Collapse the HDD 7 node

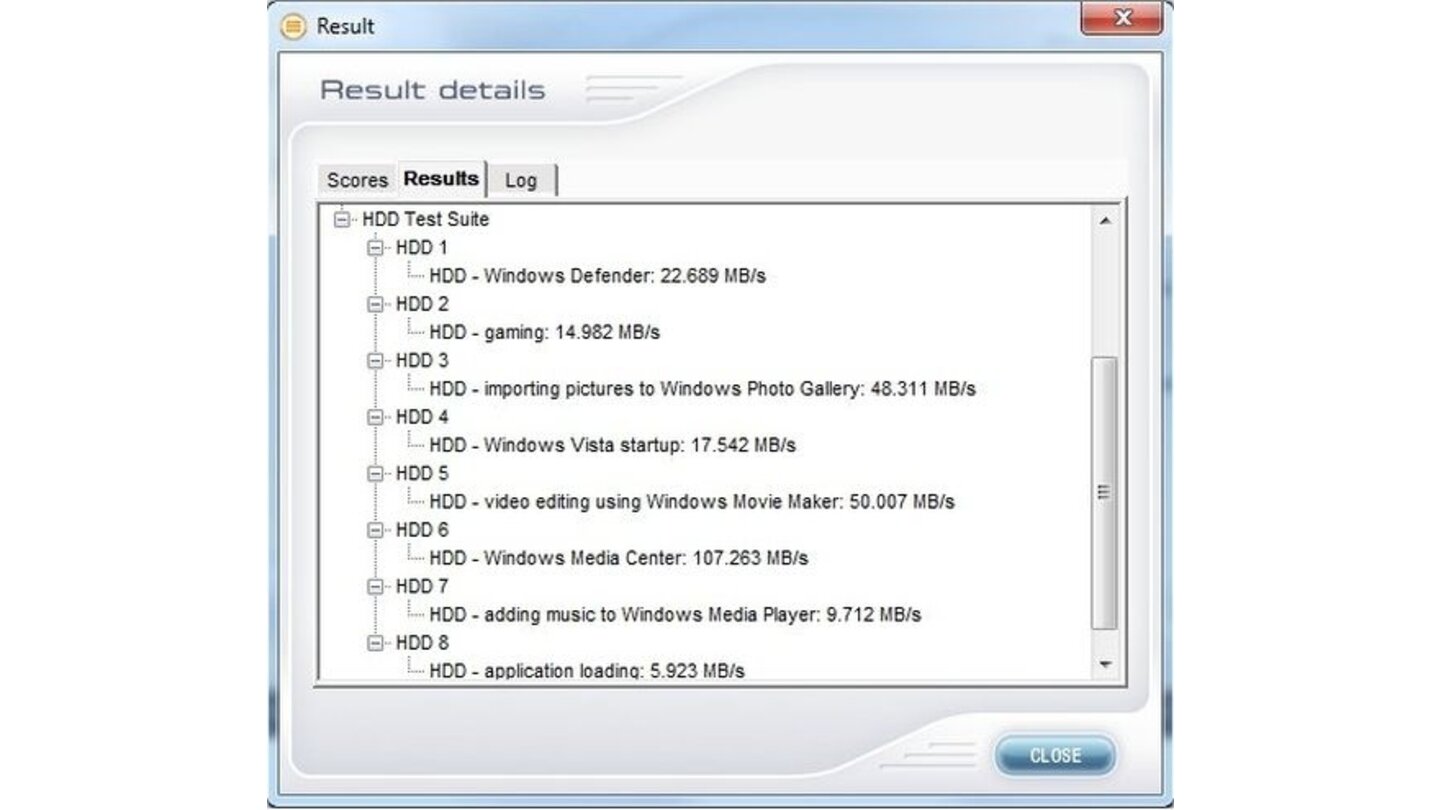376,586
